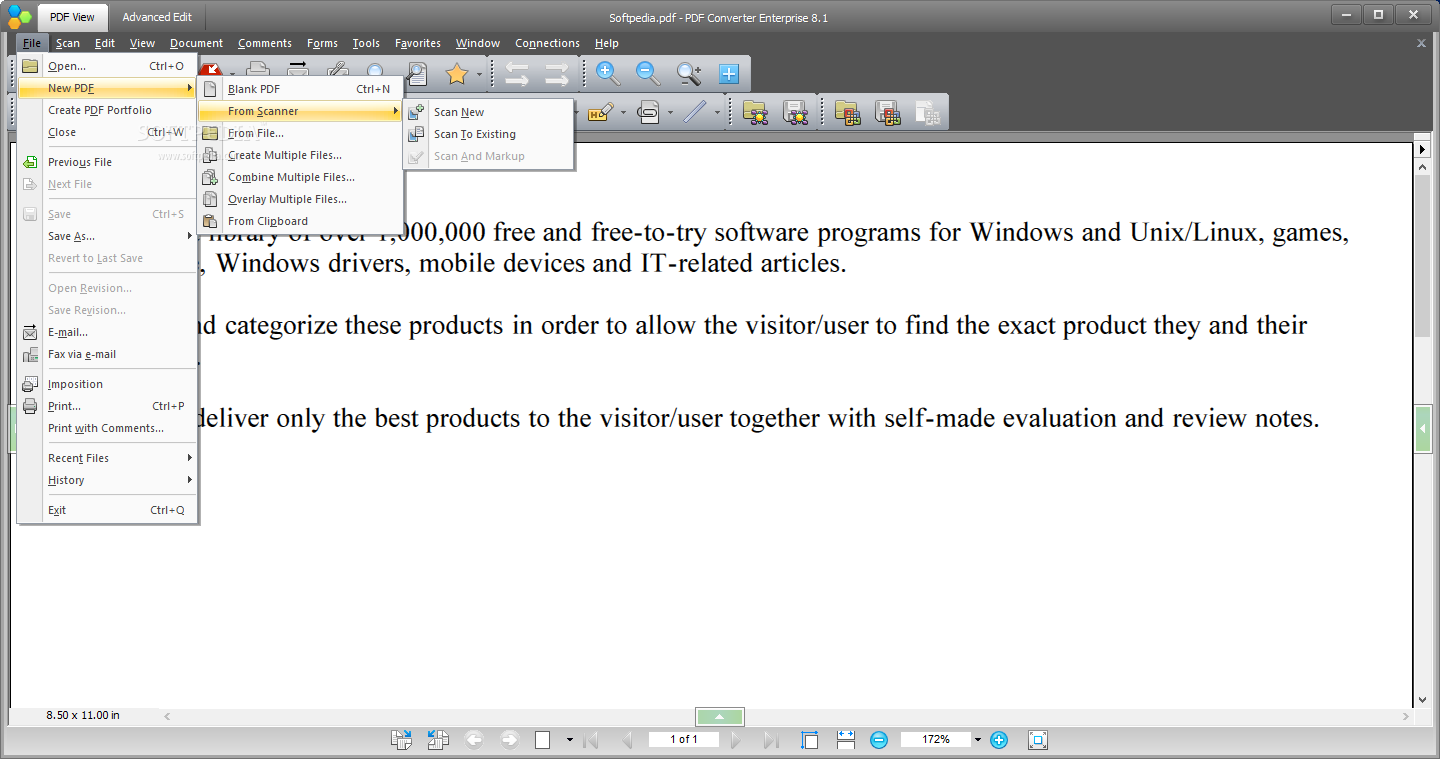Select From File... menu entry

click(x=300, y=133)
